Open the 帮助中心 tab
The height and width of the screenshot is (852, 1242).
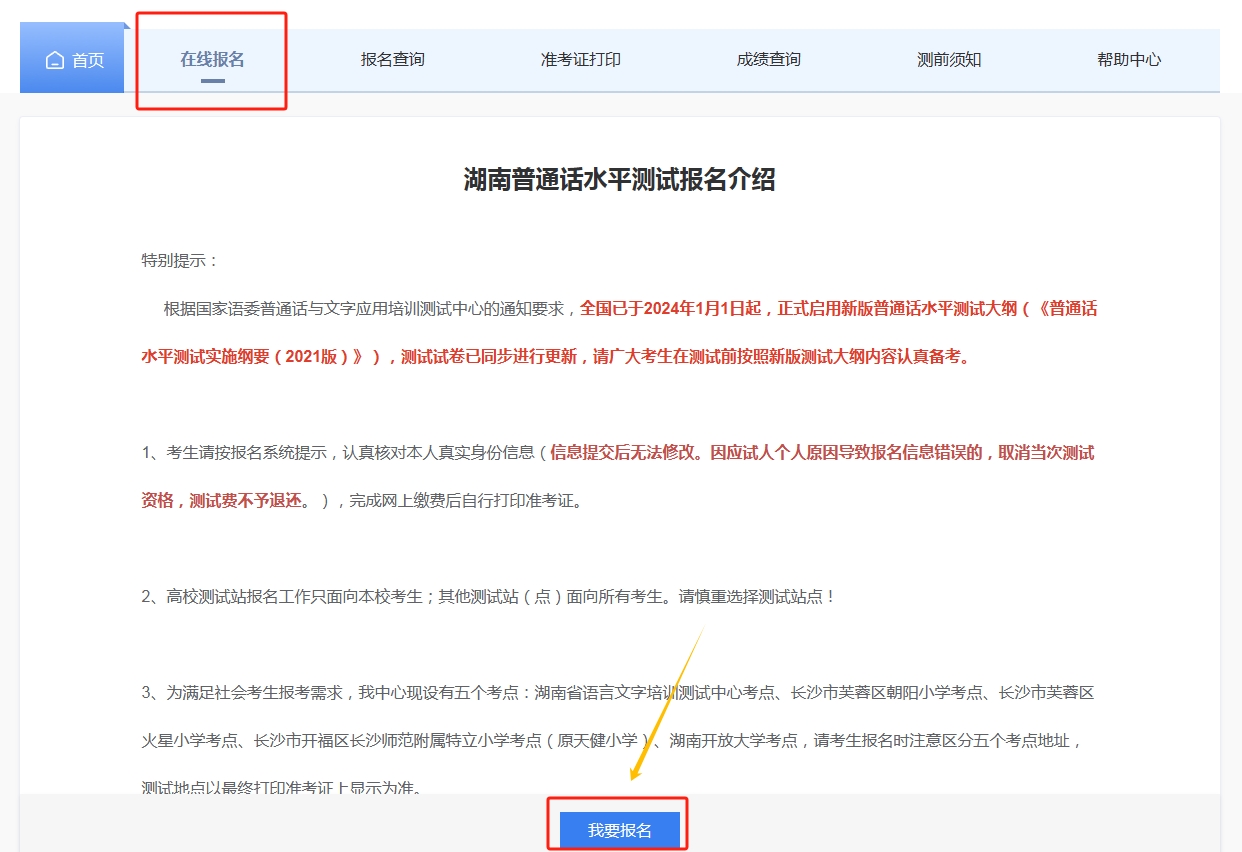tap(1129, 59)
